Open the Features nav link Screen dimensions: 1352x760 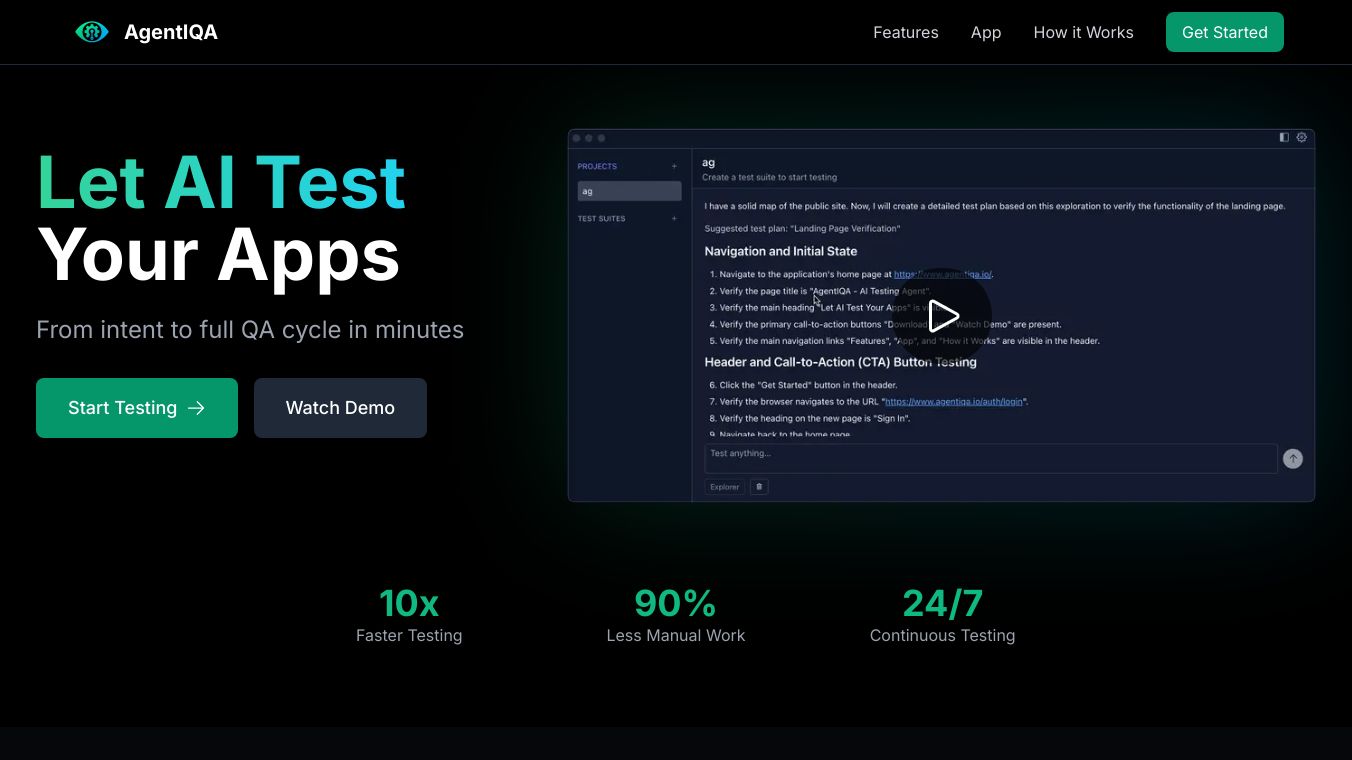coord(905,32)
